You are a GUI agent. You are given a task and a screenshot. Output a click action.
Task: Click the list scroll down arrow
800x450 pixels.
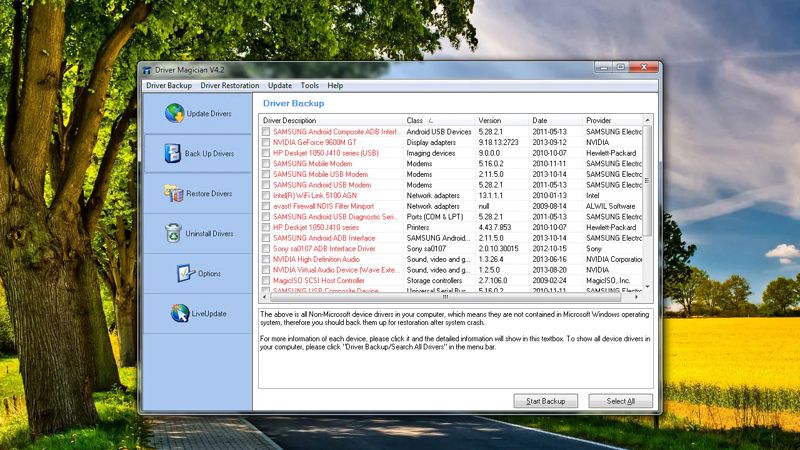point(647,287)
